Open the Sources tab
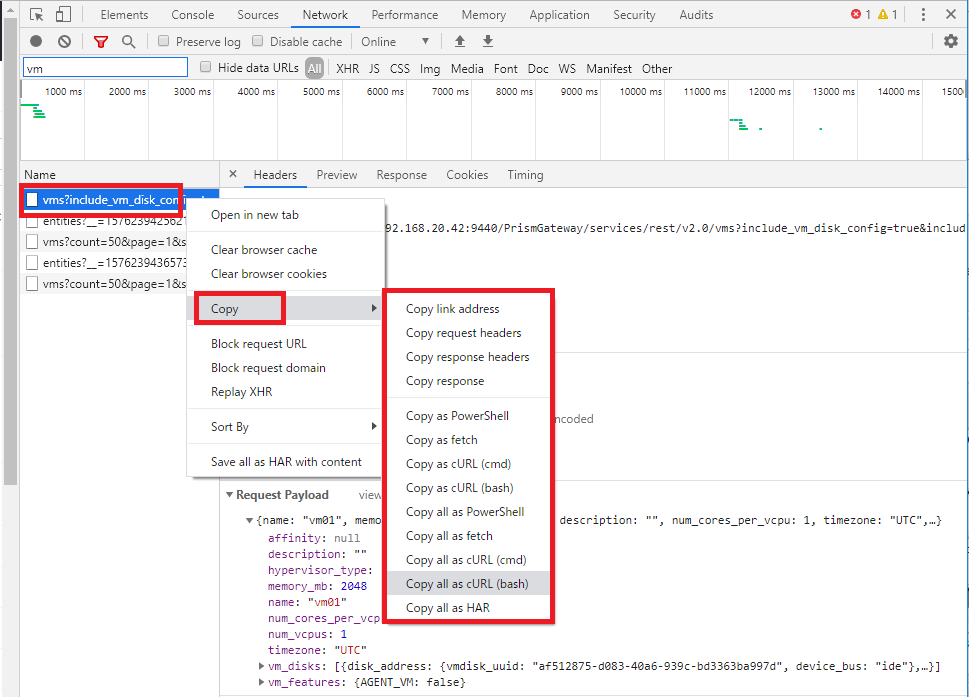This screenshot has width=969, height=697. (x=258, y=15)
